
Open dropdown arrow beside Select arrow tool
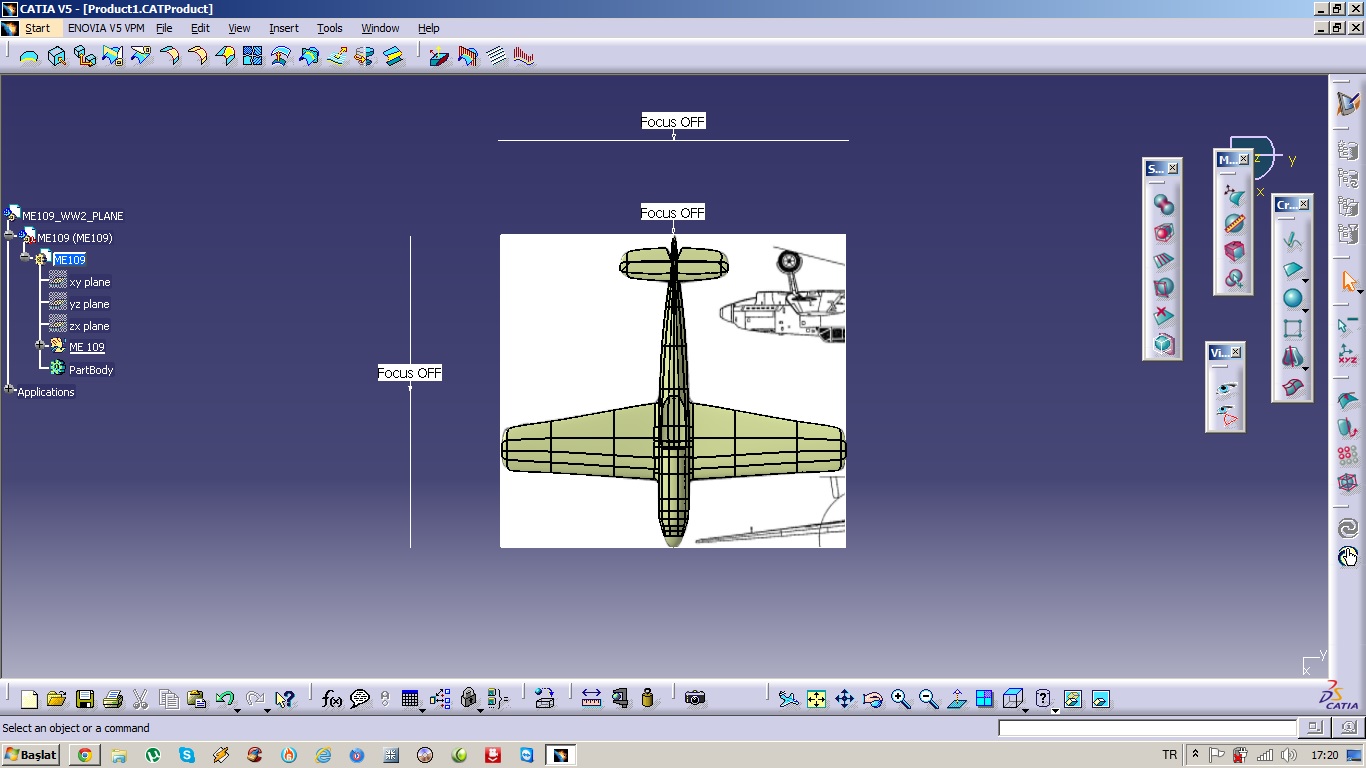click(1360, 292)
